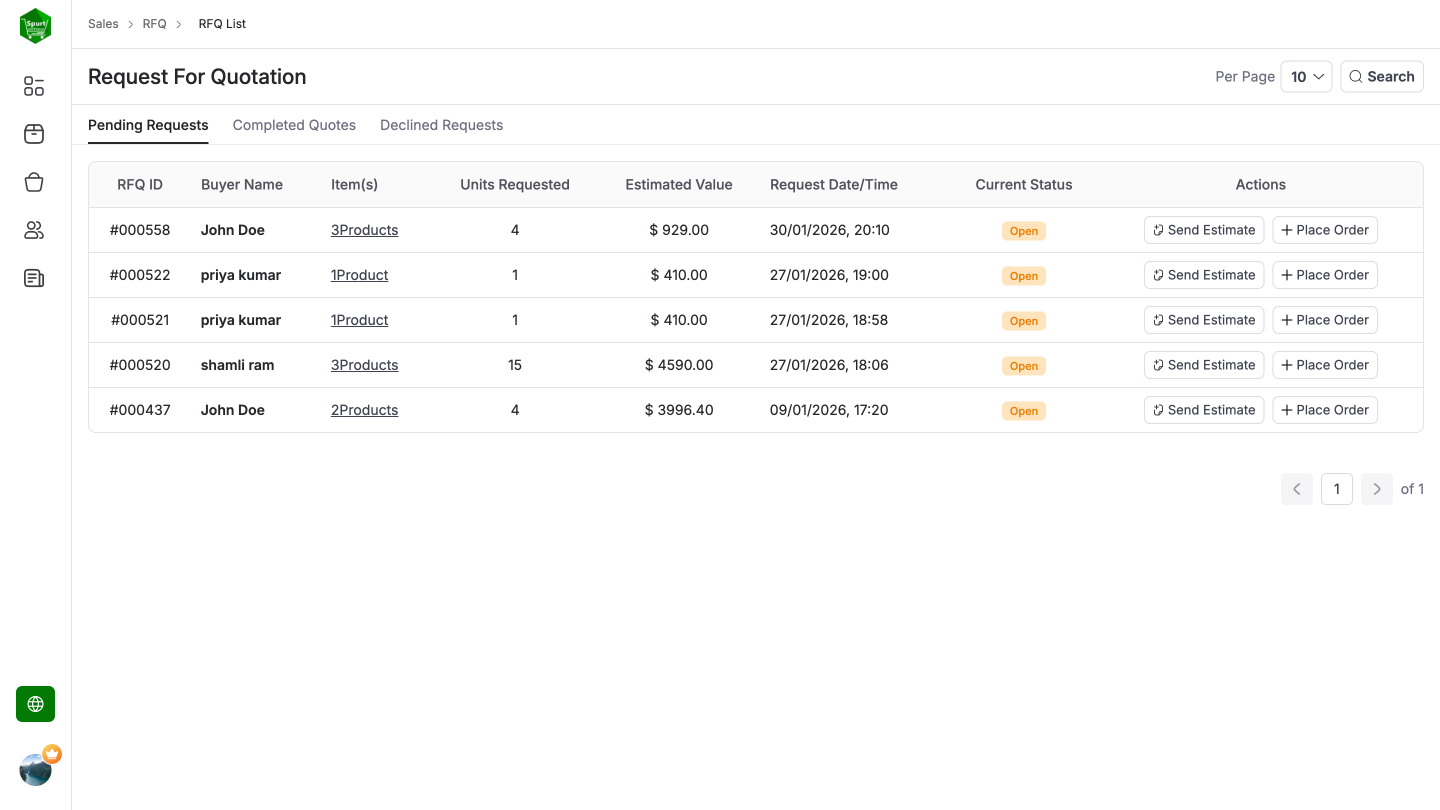This screenshot has width=1440, height=810.
Task: Place Order for RFQ #000437
Action: [1325, 410]
